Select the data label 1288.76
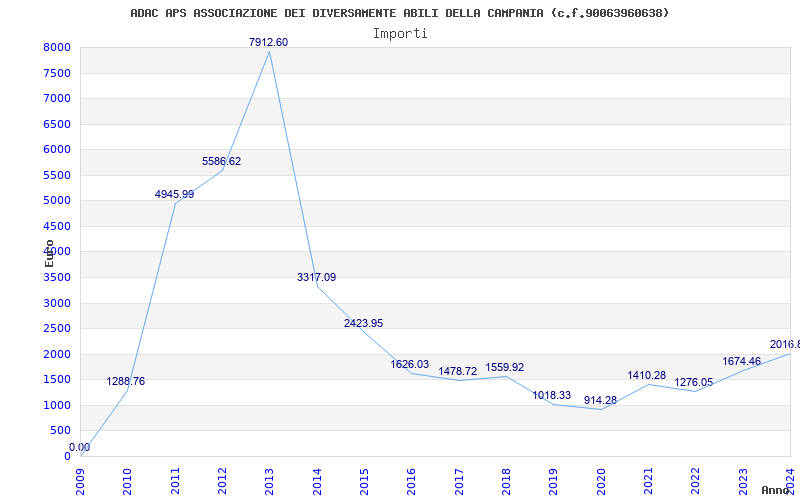800x500 pixels. point(126,381)
